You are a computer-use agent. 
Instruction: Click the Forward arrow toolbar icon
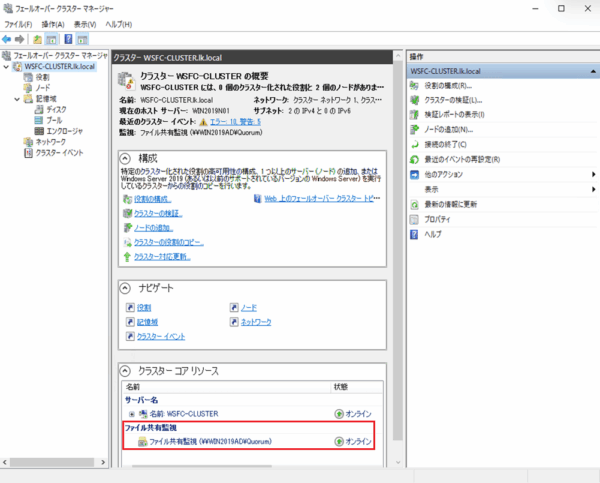[19, 39]
